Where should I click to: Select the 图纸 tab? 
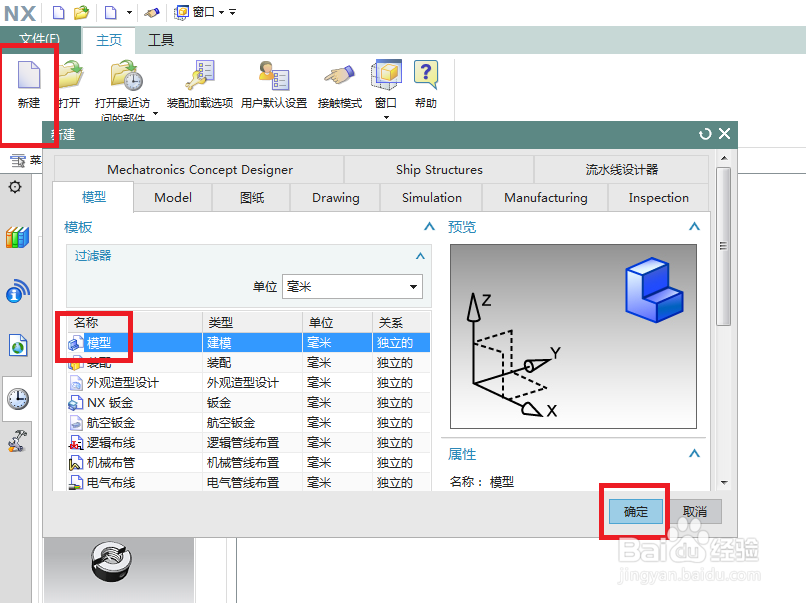click(x=252, y=197)
